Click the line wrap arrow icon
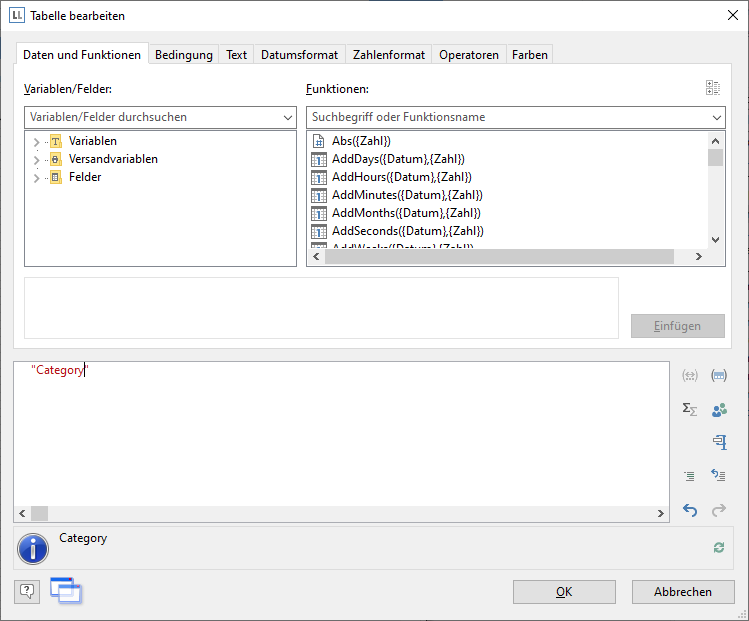Image resolution: width=749 pixels, height=621 pixels. [x=718, y=476]
